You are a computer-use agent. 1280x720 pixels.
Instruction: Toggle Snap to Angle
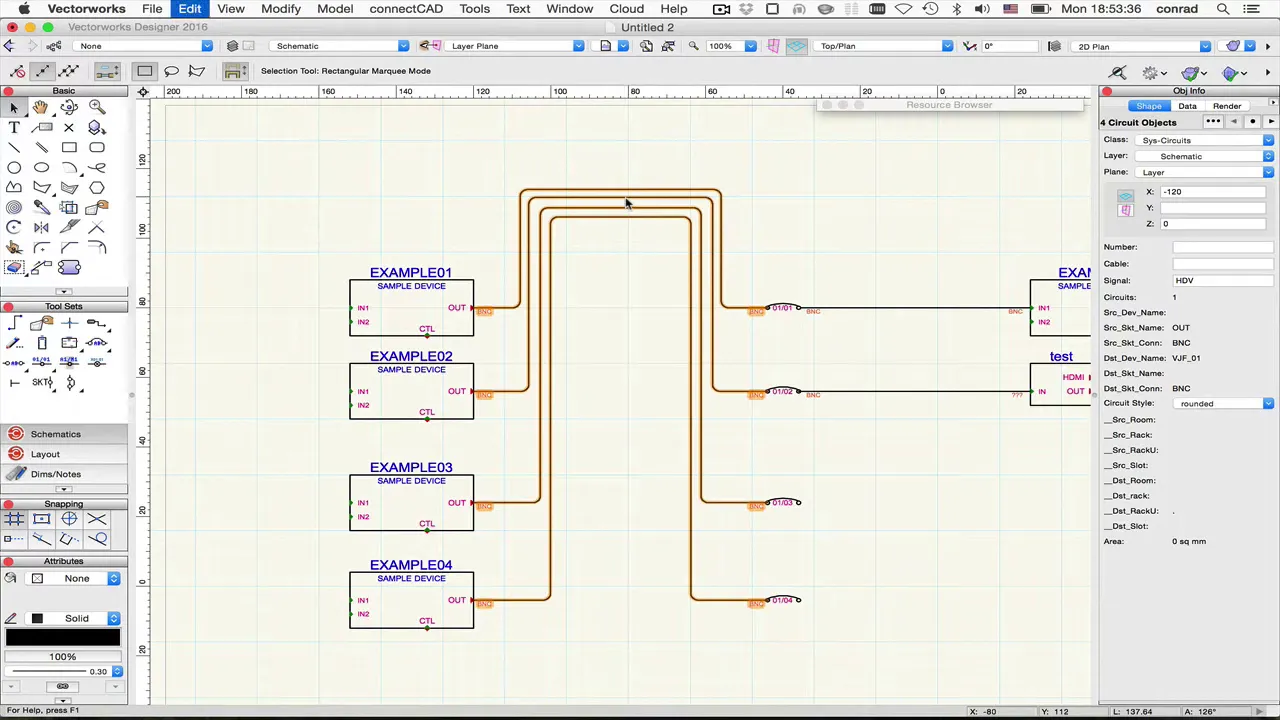point(69,519)
